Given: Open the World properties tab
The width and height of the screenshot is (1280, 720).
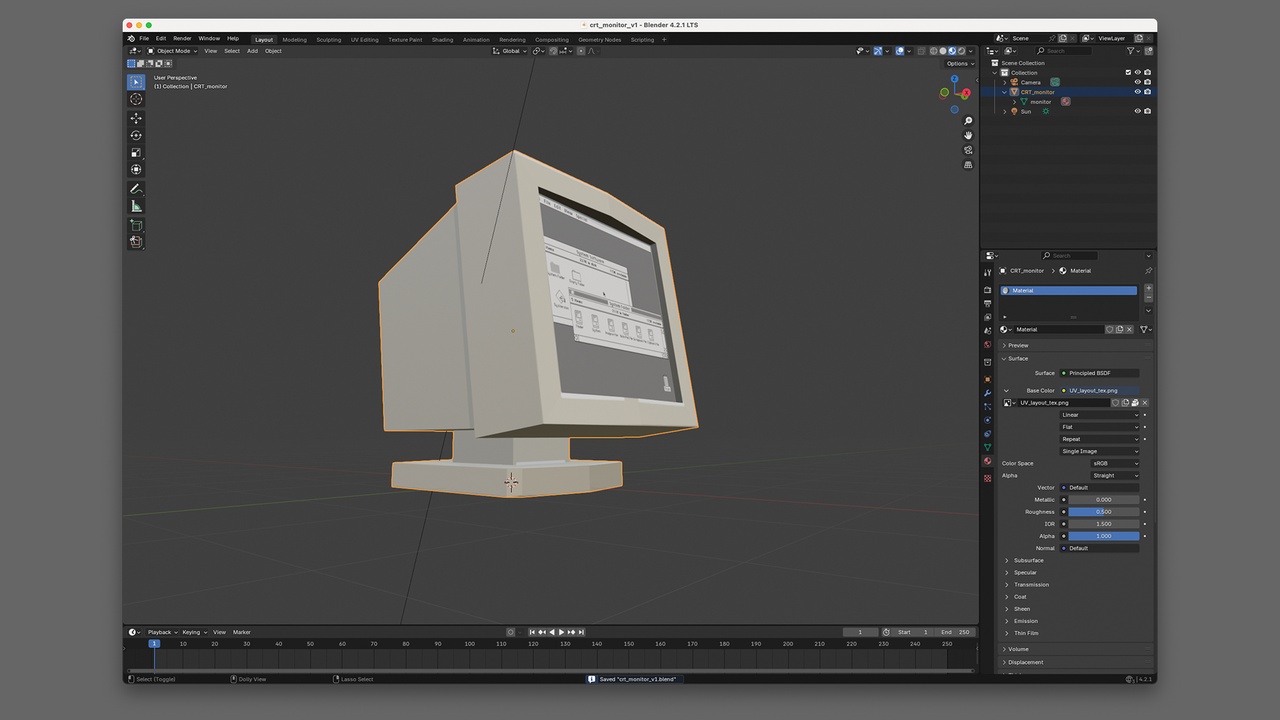Looking at the screenshot, I should 987,345.
